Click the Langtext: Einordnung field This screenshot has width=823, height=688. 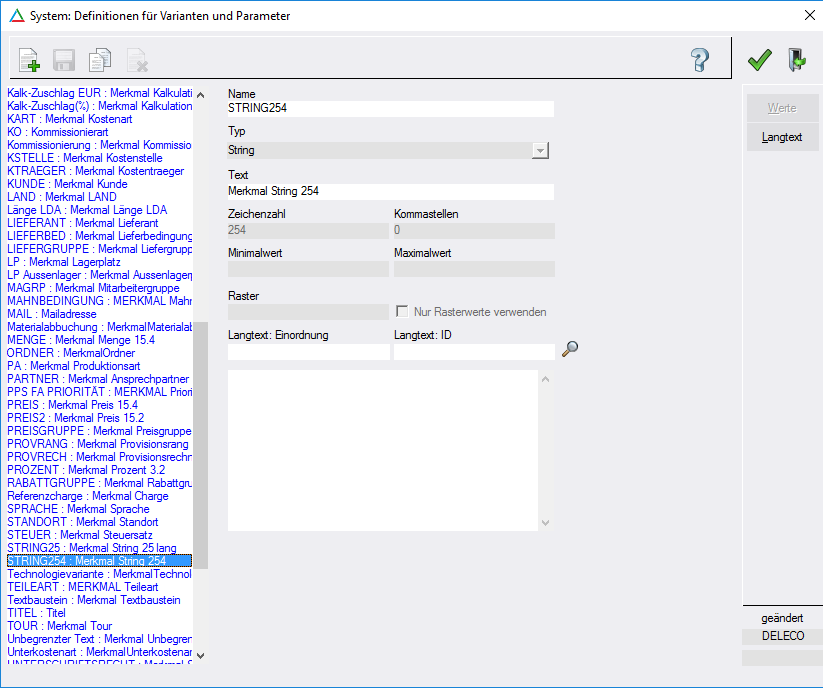coord(308,352)
